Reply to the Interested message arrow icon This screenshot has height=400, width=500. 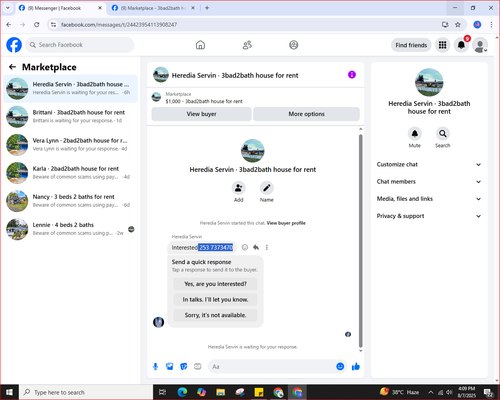pos(256,247)
